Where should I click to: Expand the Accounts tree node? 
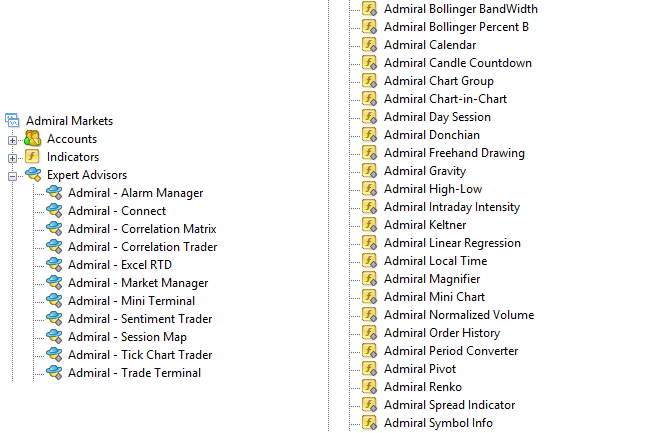[x=13, y=139]
